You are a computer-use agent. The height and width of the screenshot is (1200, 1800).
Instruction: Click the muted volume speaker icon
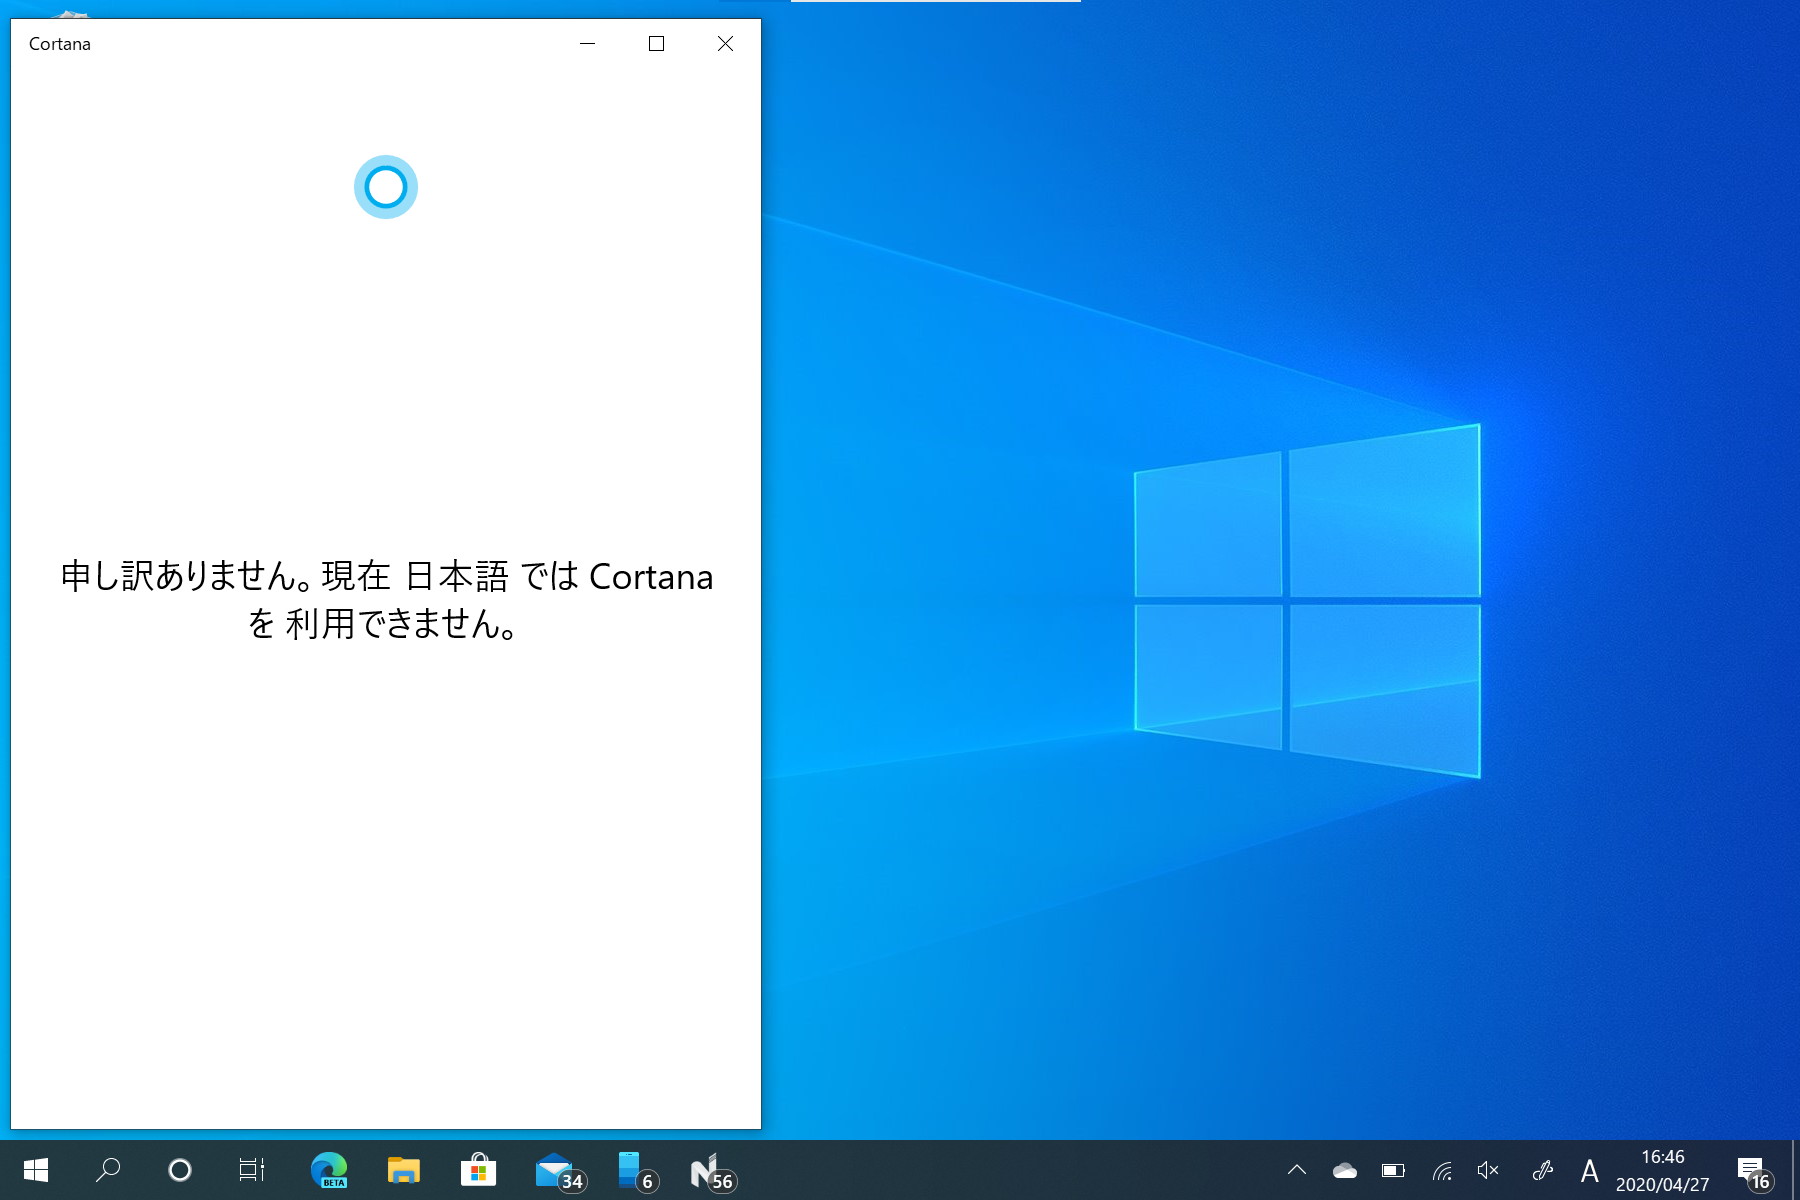(1489, 1170)
